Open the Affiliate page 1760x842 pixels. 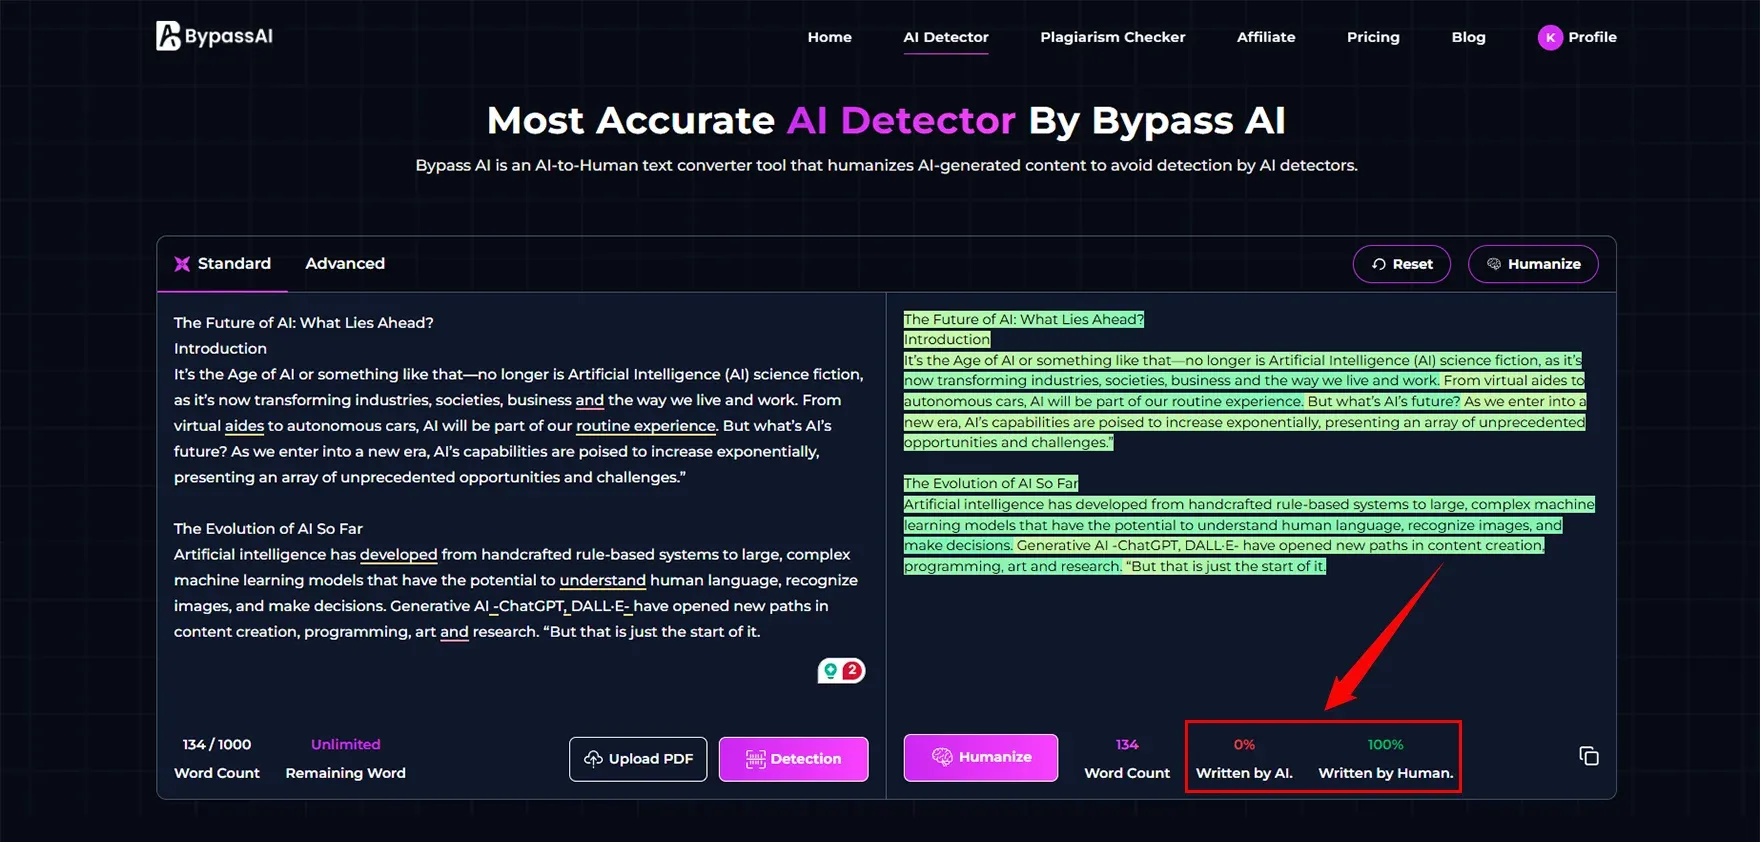tap(1266, 37)
